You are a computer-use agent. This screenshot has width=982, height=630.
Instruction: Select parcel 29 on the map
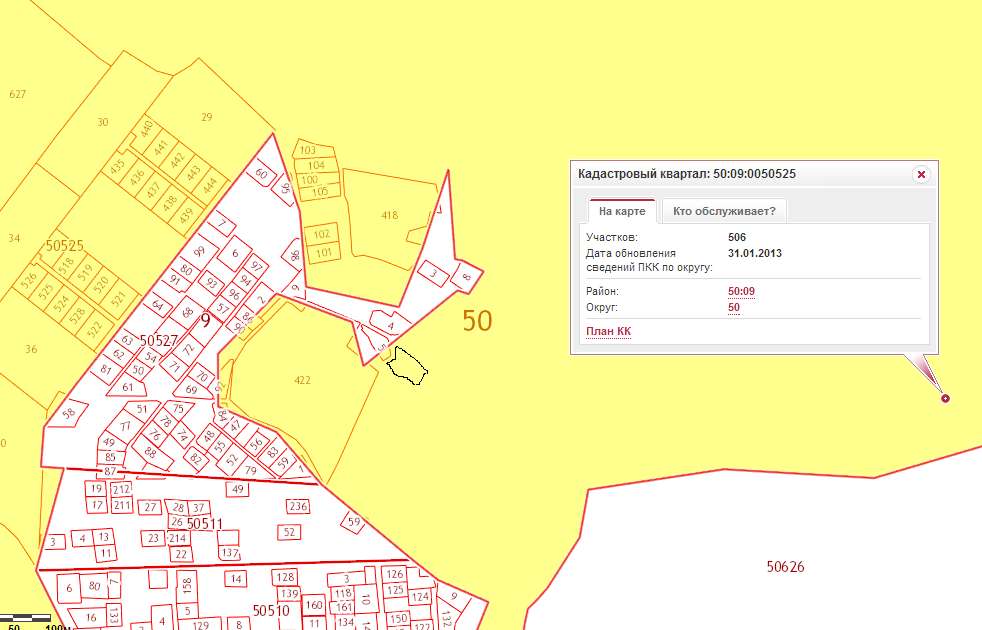207,118
